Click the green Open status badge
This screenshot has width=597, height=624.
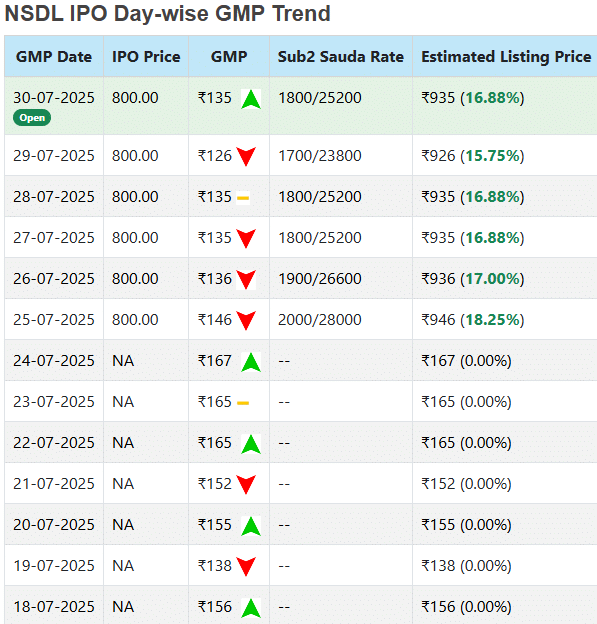[x=32, y=118]
